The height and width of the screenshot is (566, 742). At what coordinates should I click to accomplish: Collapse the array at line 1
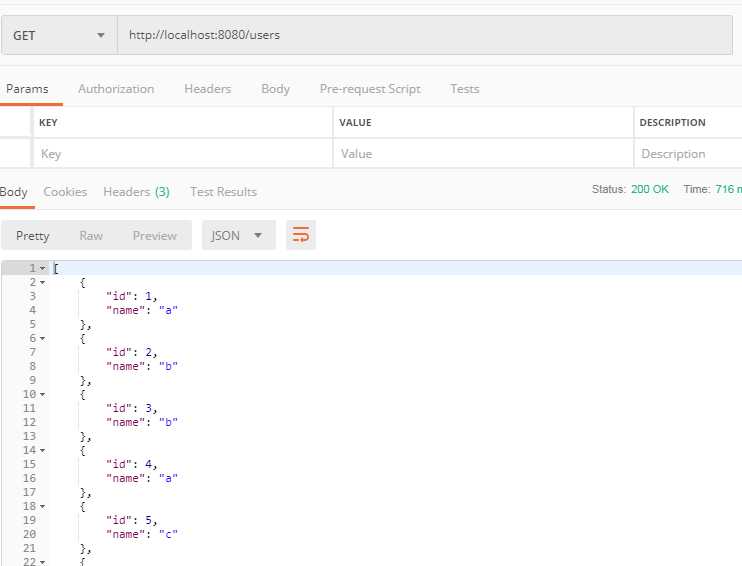point(43,269)
